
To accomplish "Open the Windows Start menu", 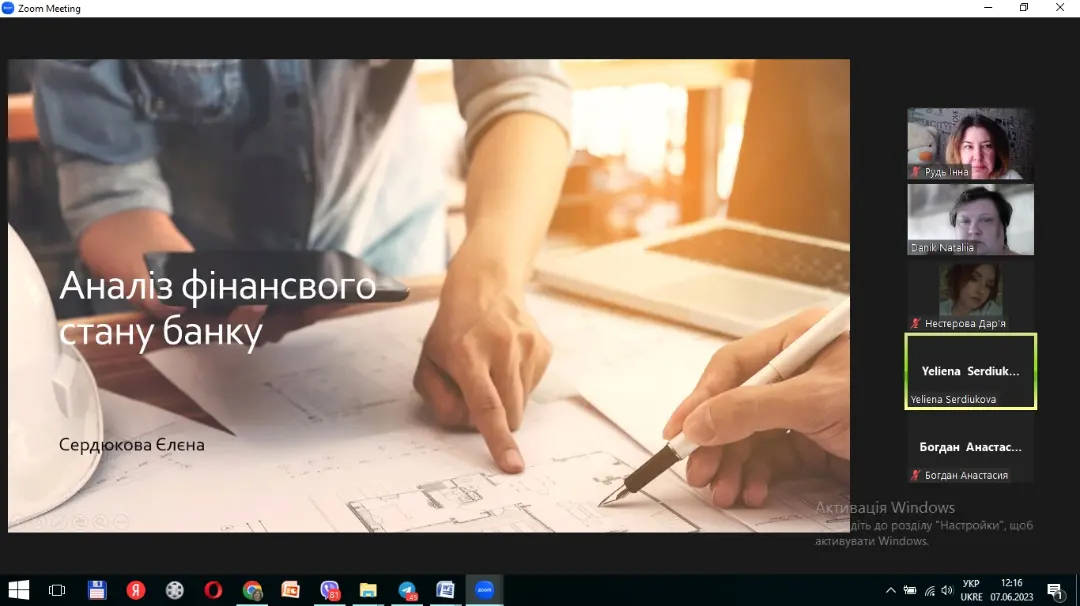I will click(x=18, y=590).
